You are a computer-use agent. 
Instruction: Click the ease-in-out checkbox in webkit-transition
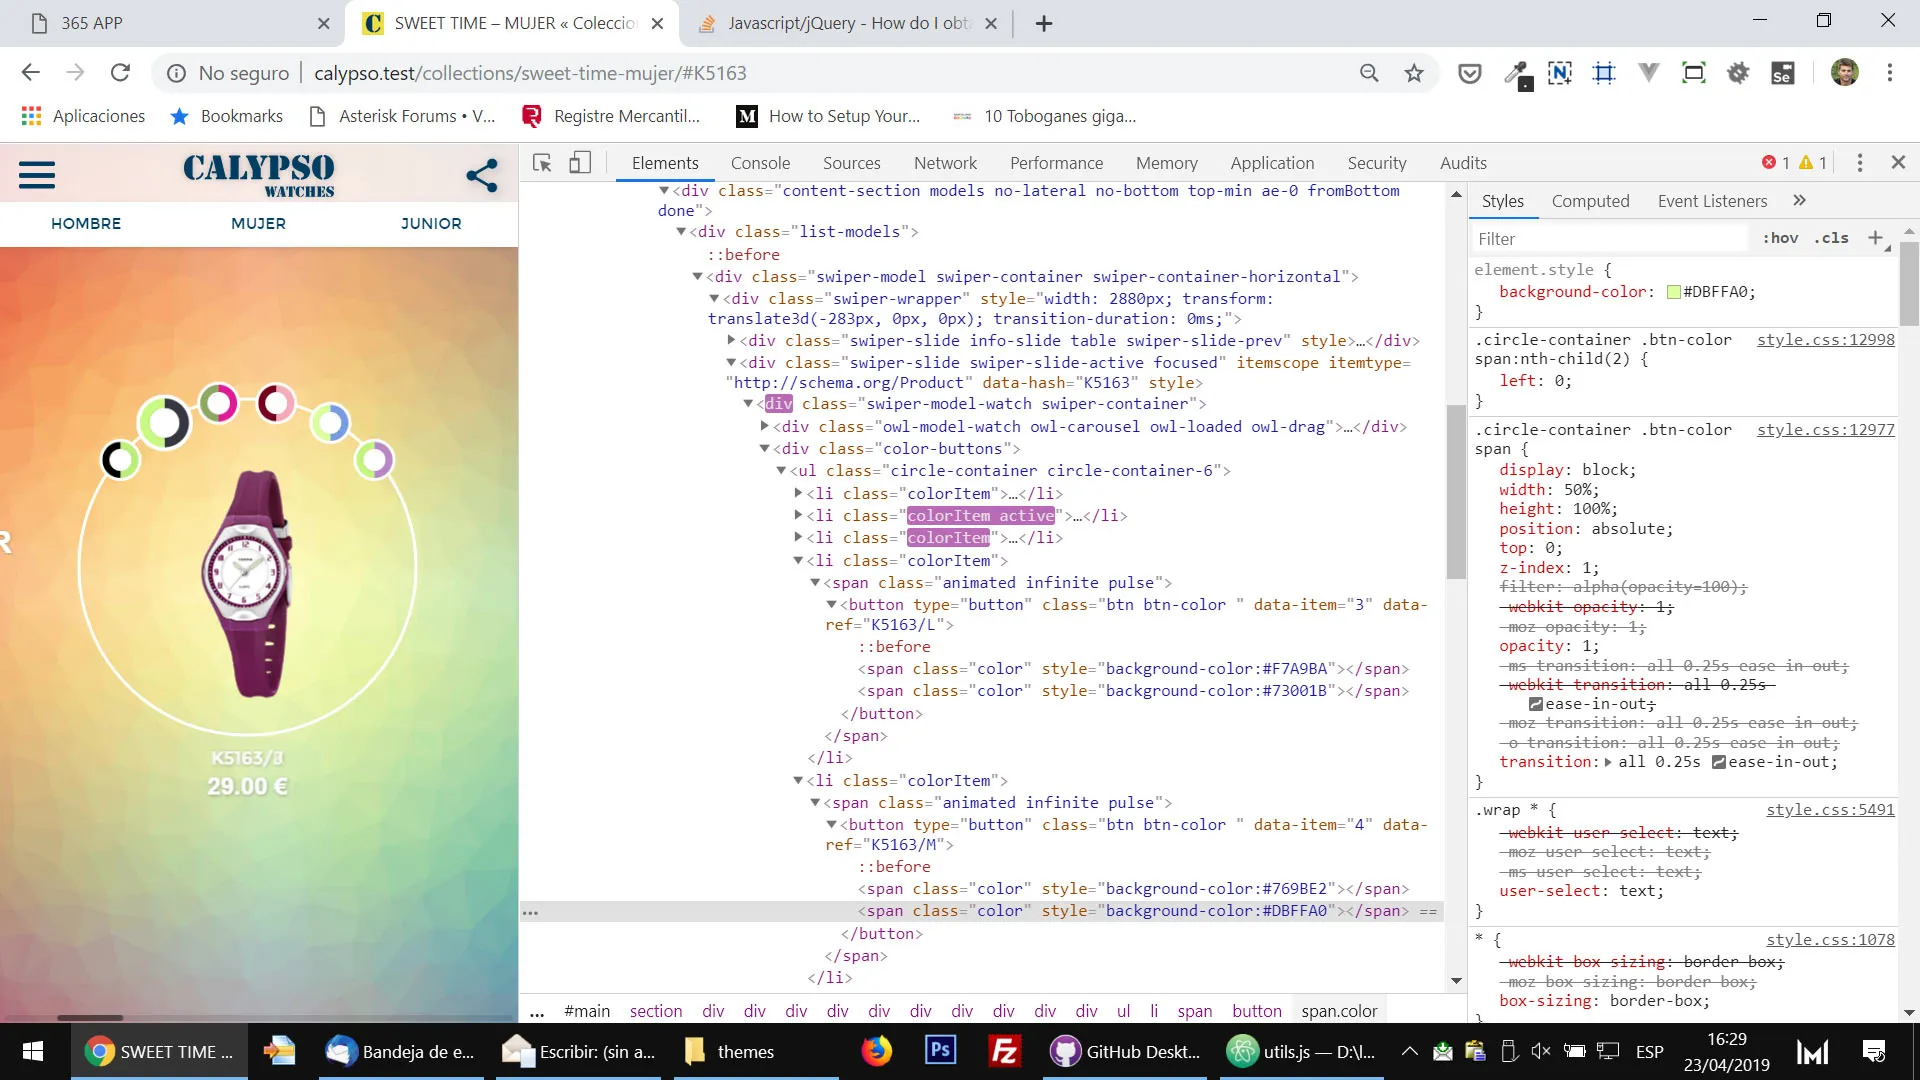[x=1536, y=704]
